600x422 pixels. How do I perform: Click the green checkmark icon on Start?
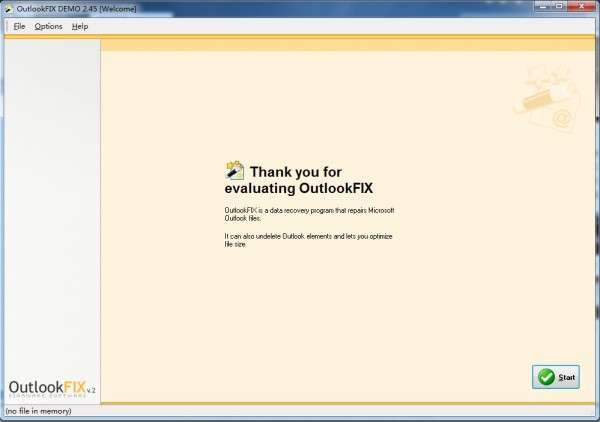pos(546,377)
